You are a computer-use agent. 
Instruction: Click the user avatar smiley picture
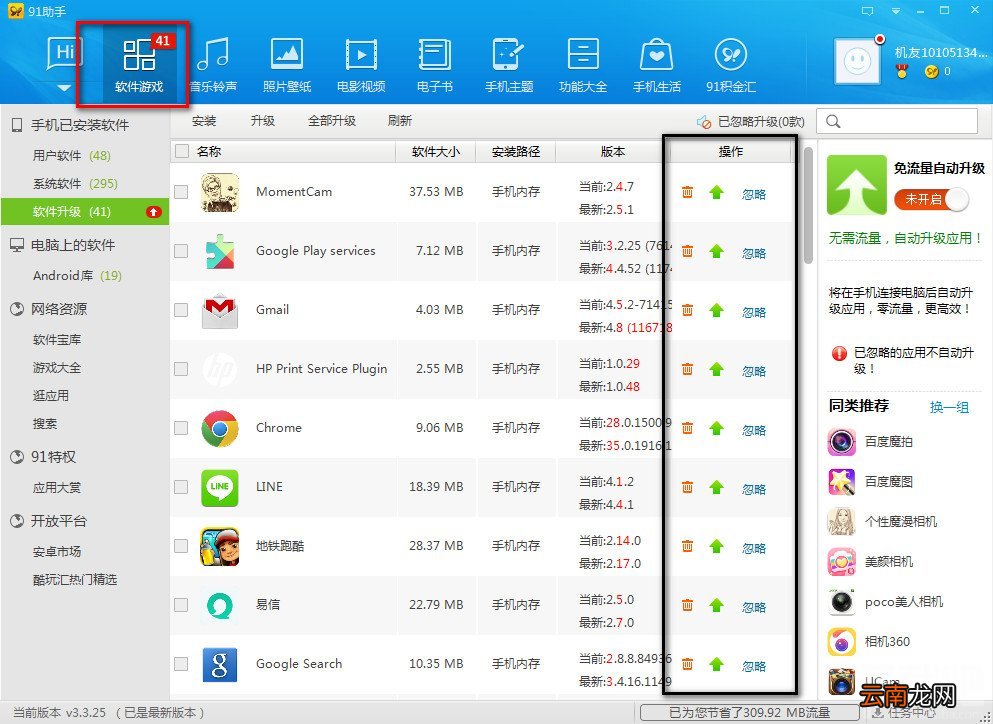pos(857,61)
